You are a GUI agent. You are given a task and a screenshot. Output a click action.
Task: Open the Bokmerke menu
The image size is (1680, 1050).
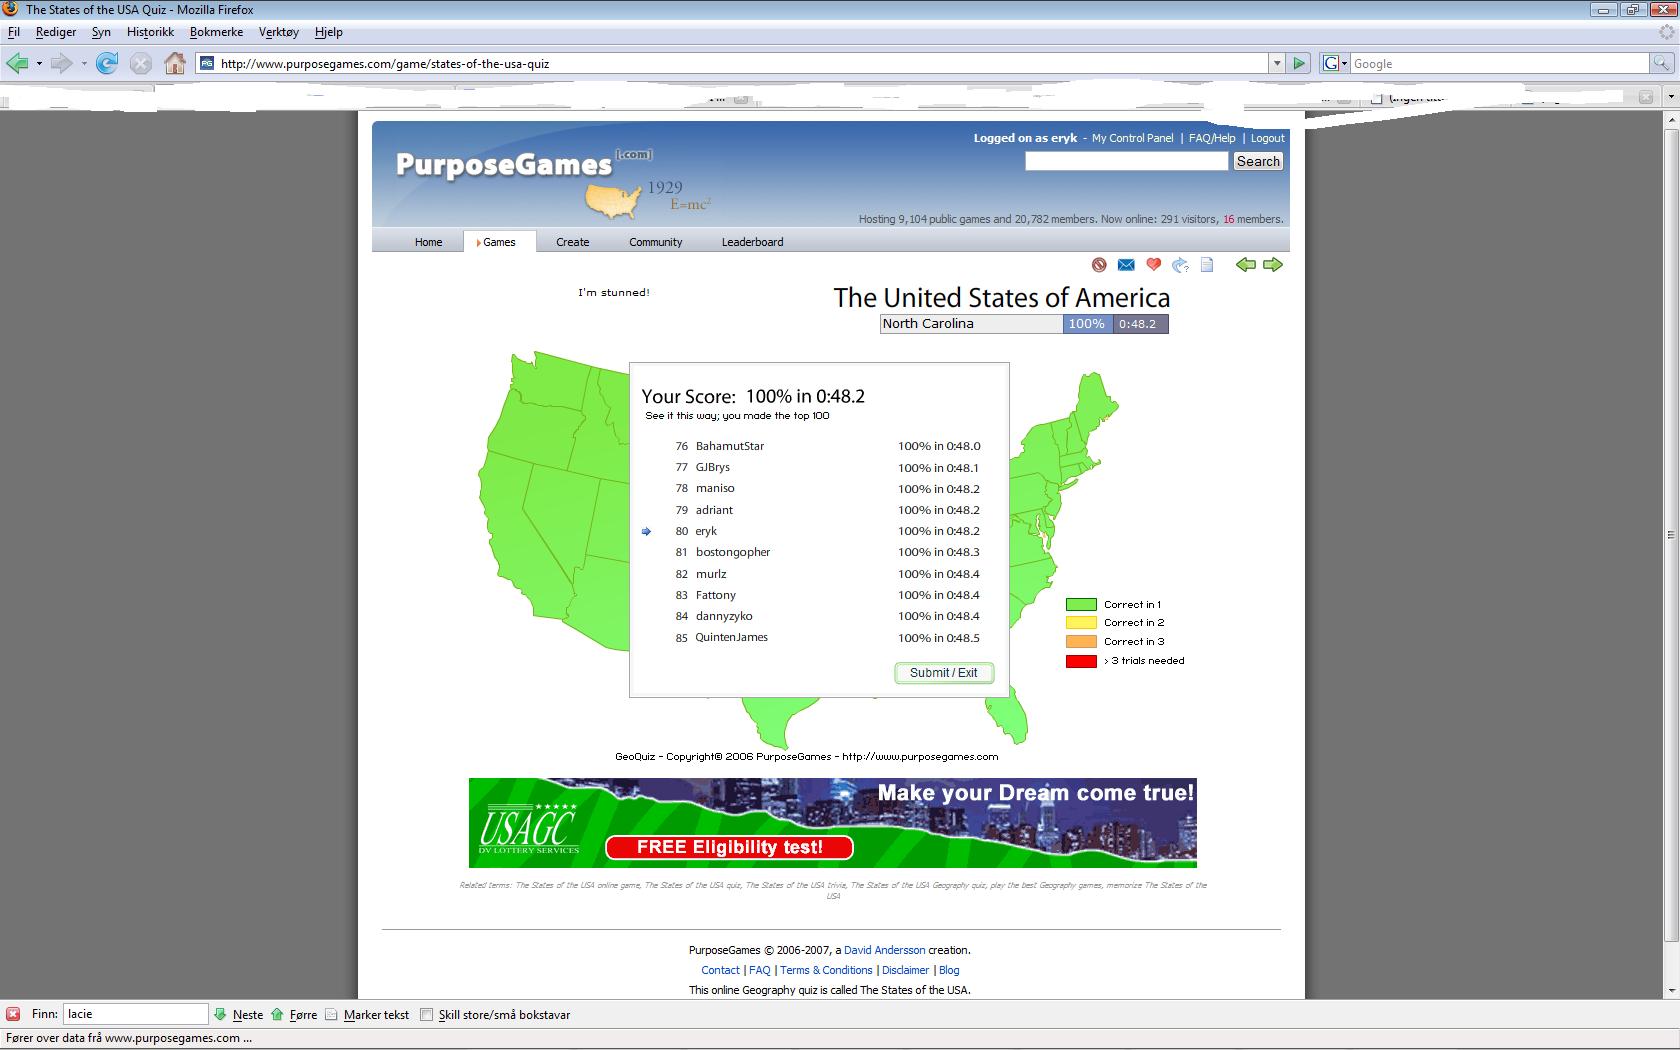(x=216, y=32)
